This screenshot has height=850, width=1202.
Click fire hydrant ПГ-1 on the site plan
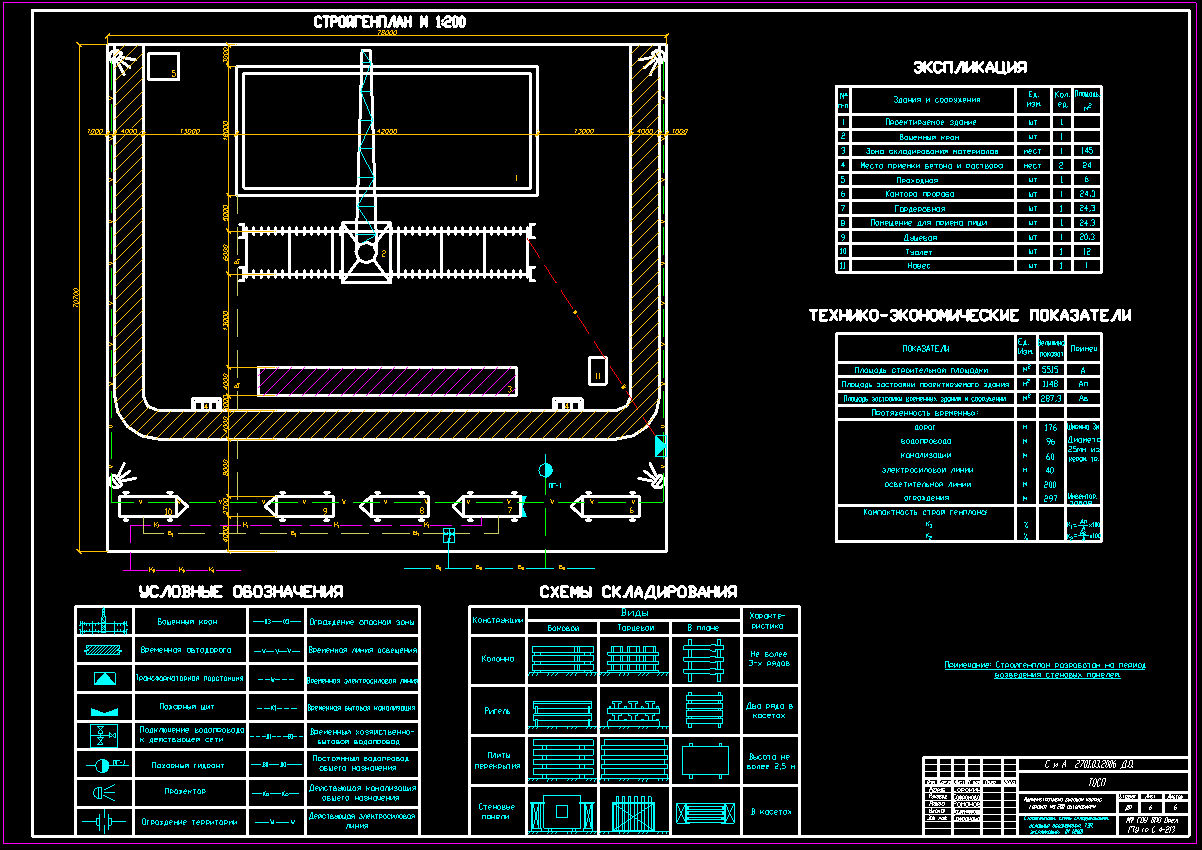[x=545, y=470]
